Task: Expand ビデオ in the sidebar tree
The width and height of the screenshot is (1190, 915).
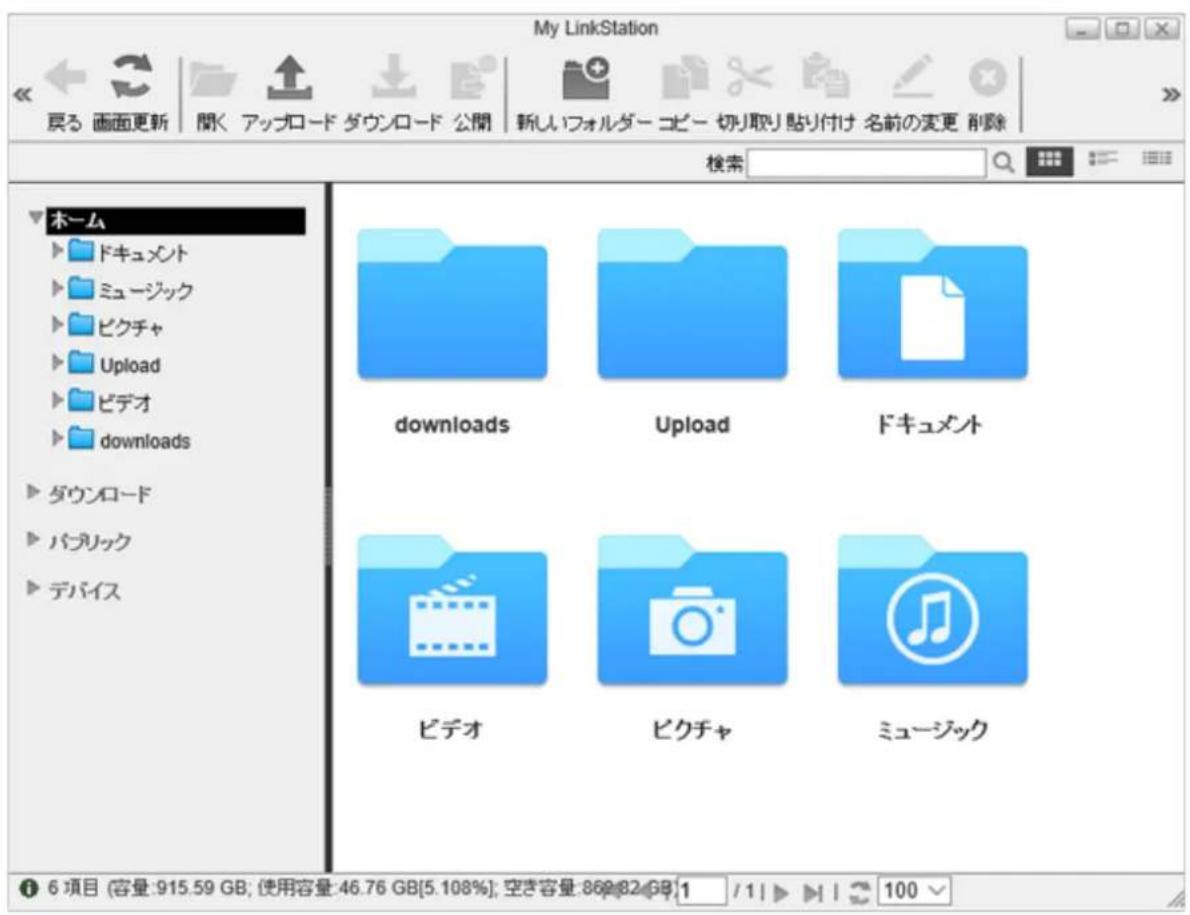Action: [57, 400]
